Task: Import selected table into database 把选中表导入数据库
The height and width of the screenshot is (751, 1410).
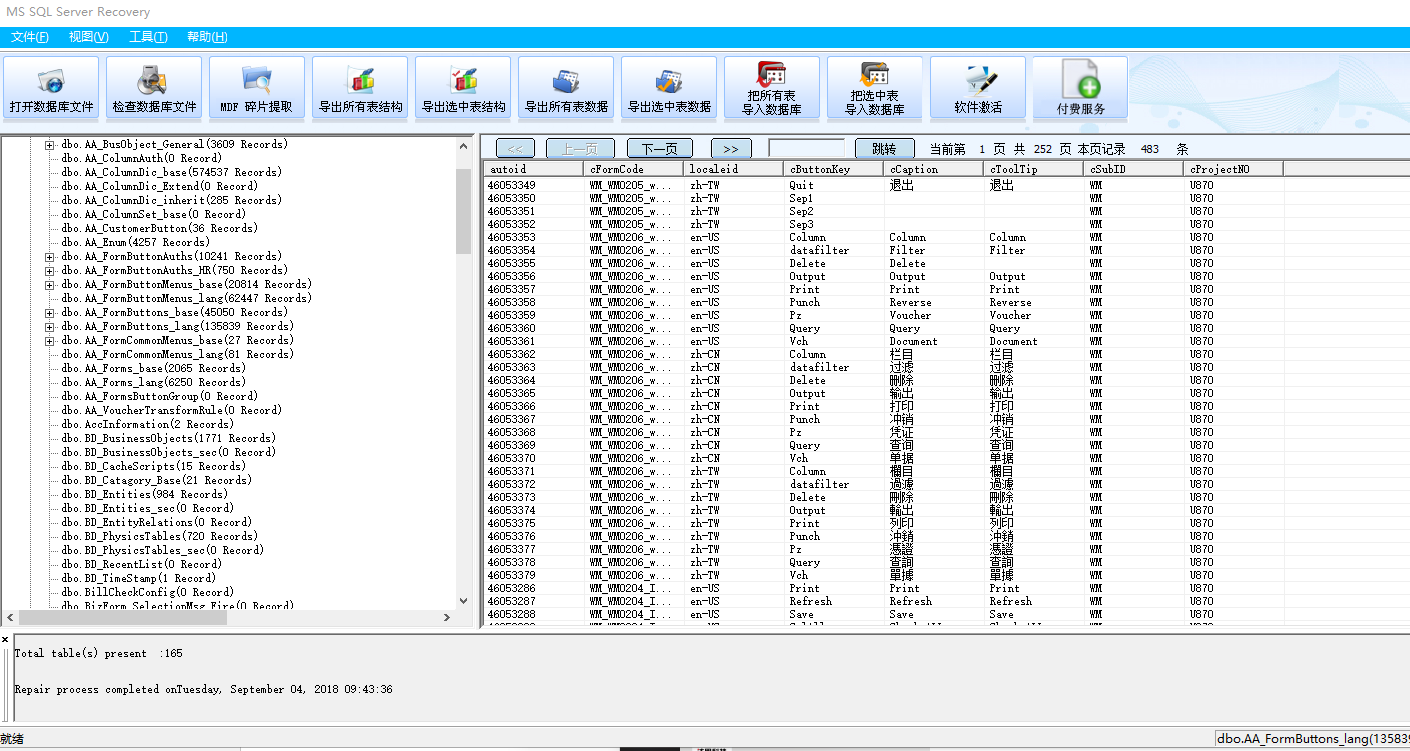Action: (875, 88)
